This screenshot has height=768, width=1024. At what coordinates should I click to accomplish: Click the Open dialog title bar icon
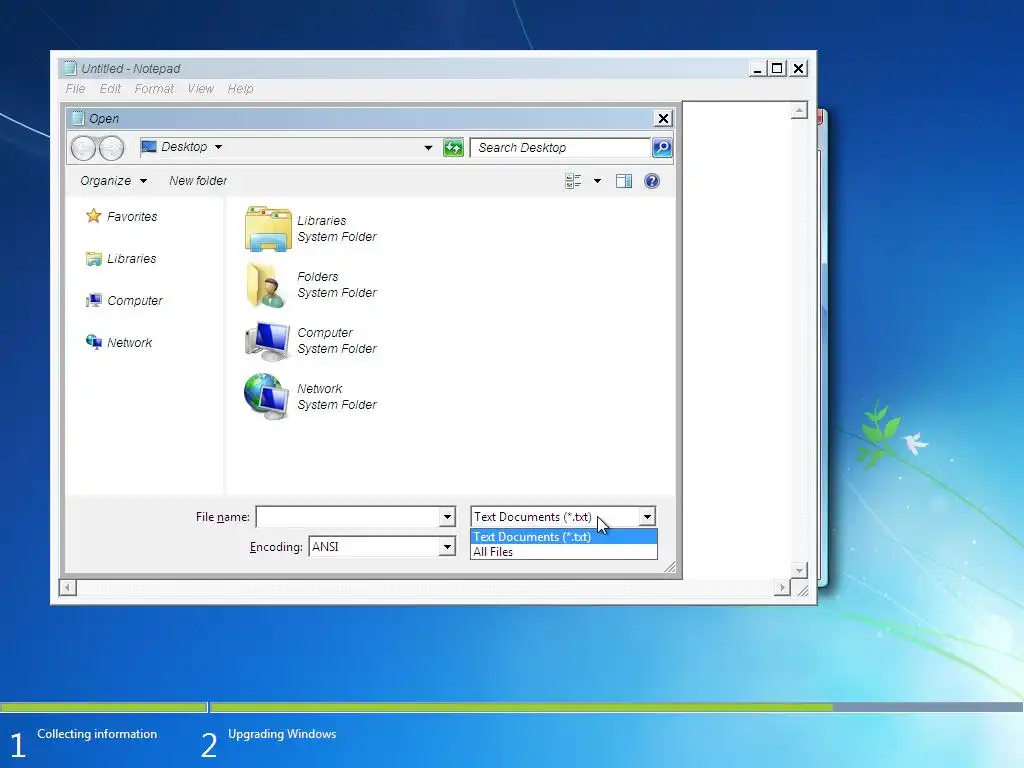78,118
